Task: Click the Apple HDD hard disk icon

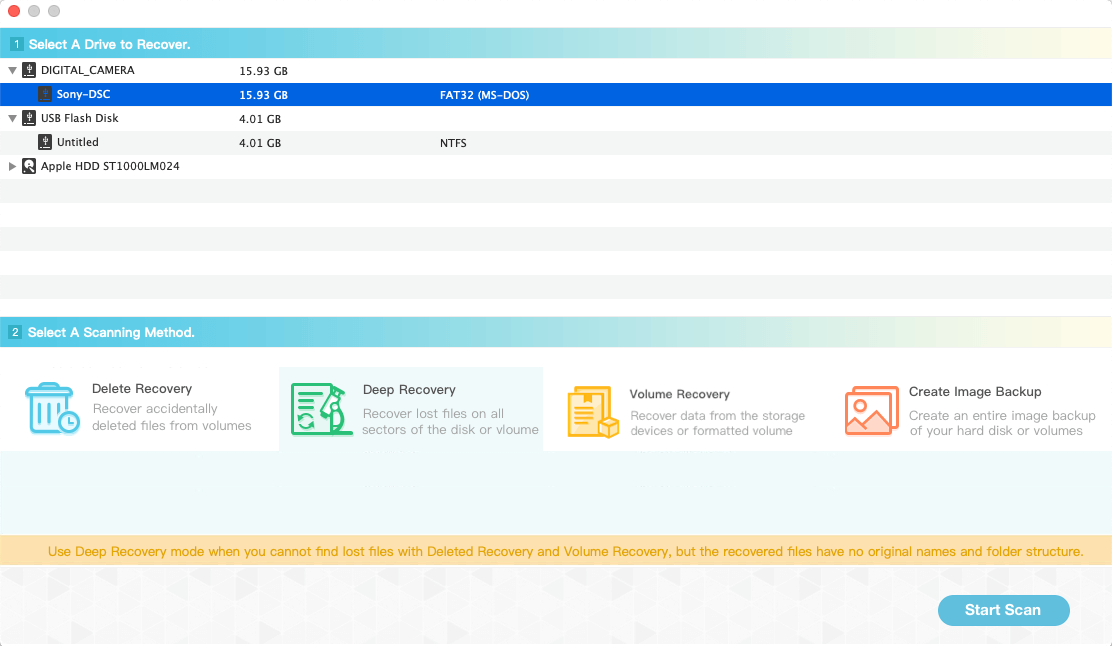Action: (x=29, y=166)
